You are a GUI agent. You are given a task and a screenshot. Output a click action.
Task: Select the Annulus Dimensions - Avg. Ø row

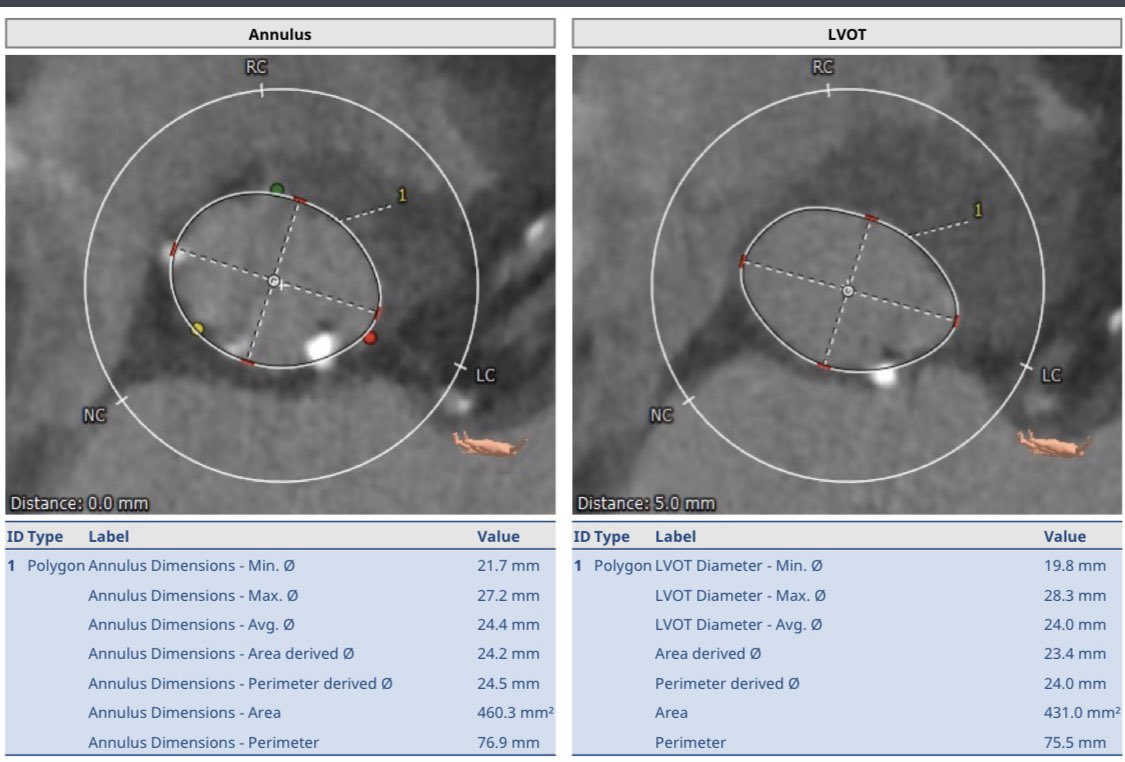click(x=280, y=625)
